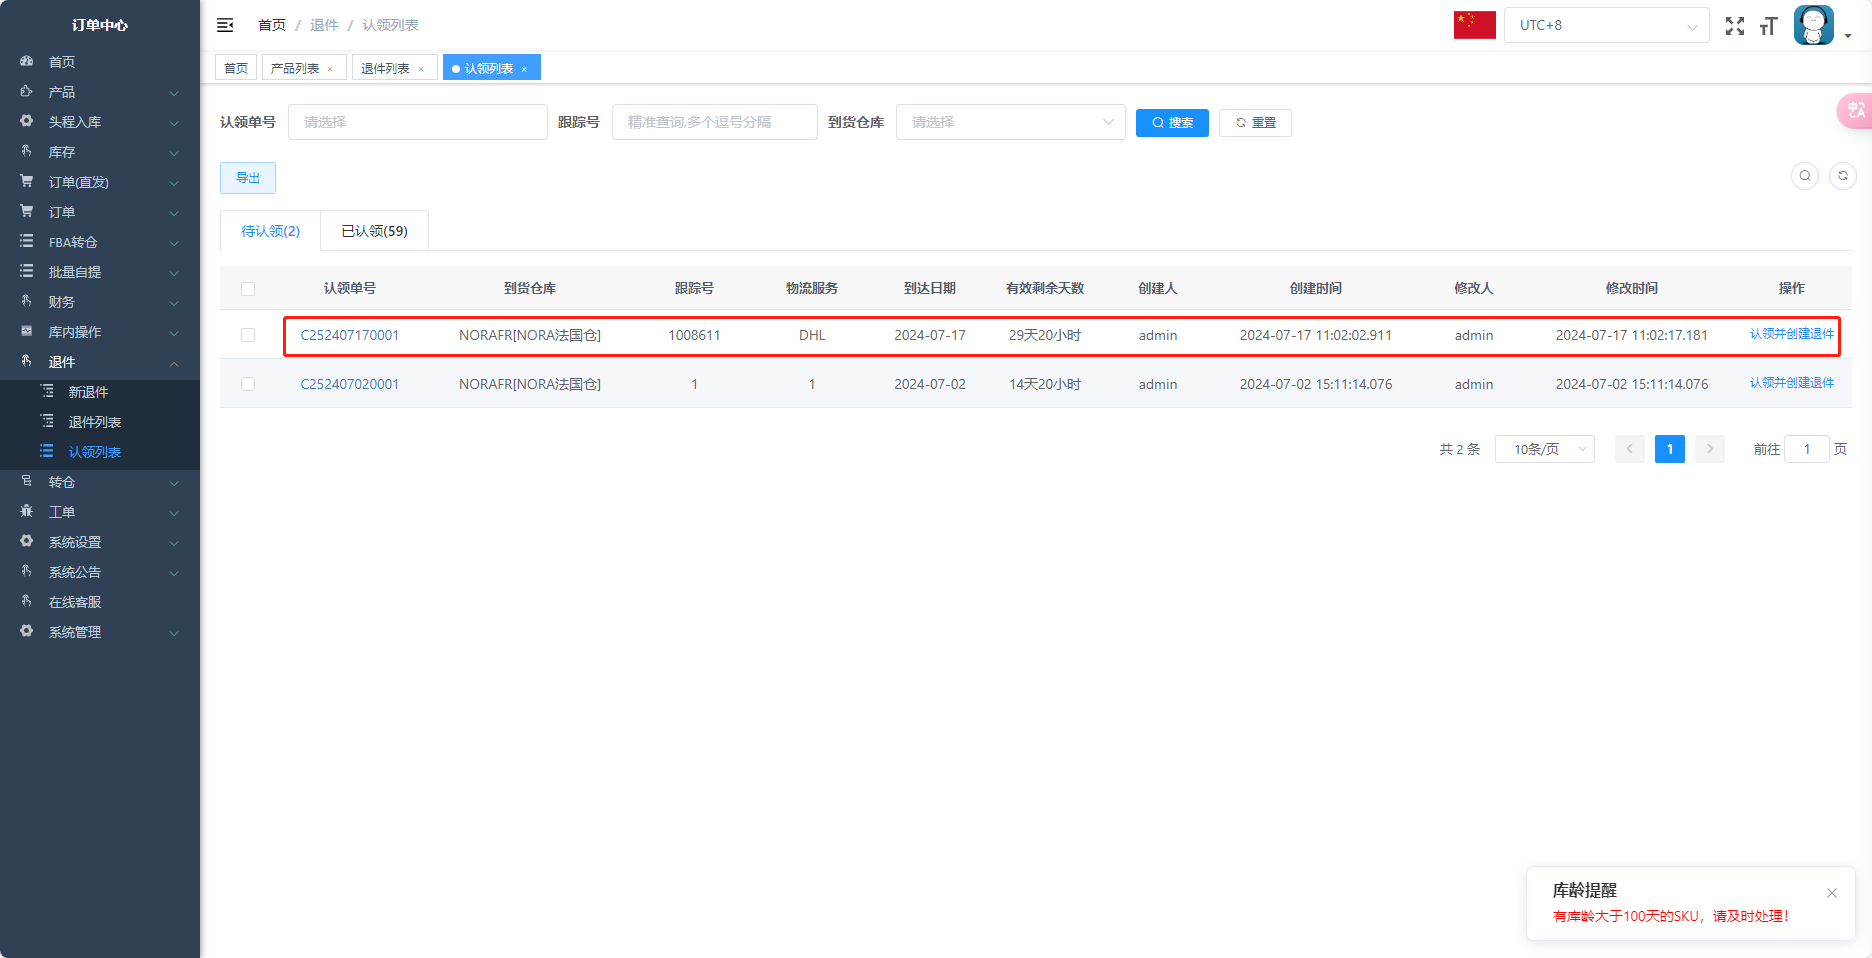Viewport: 1872px width, 958px height.
Task: Click the China flag language icon
Action: coord(1474,25)
